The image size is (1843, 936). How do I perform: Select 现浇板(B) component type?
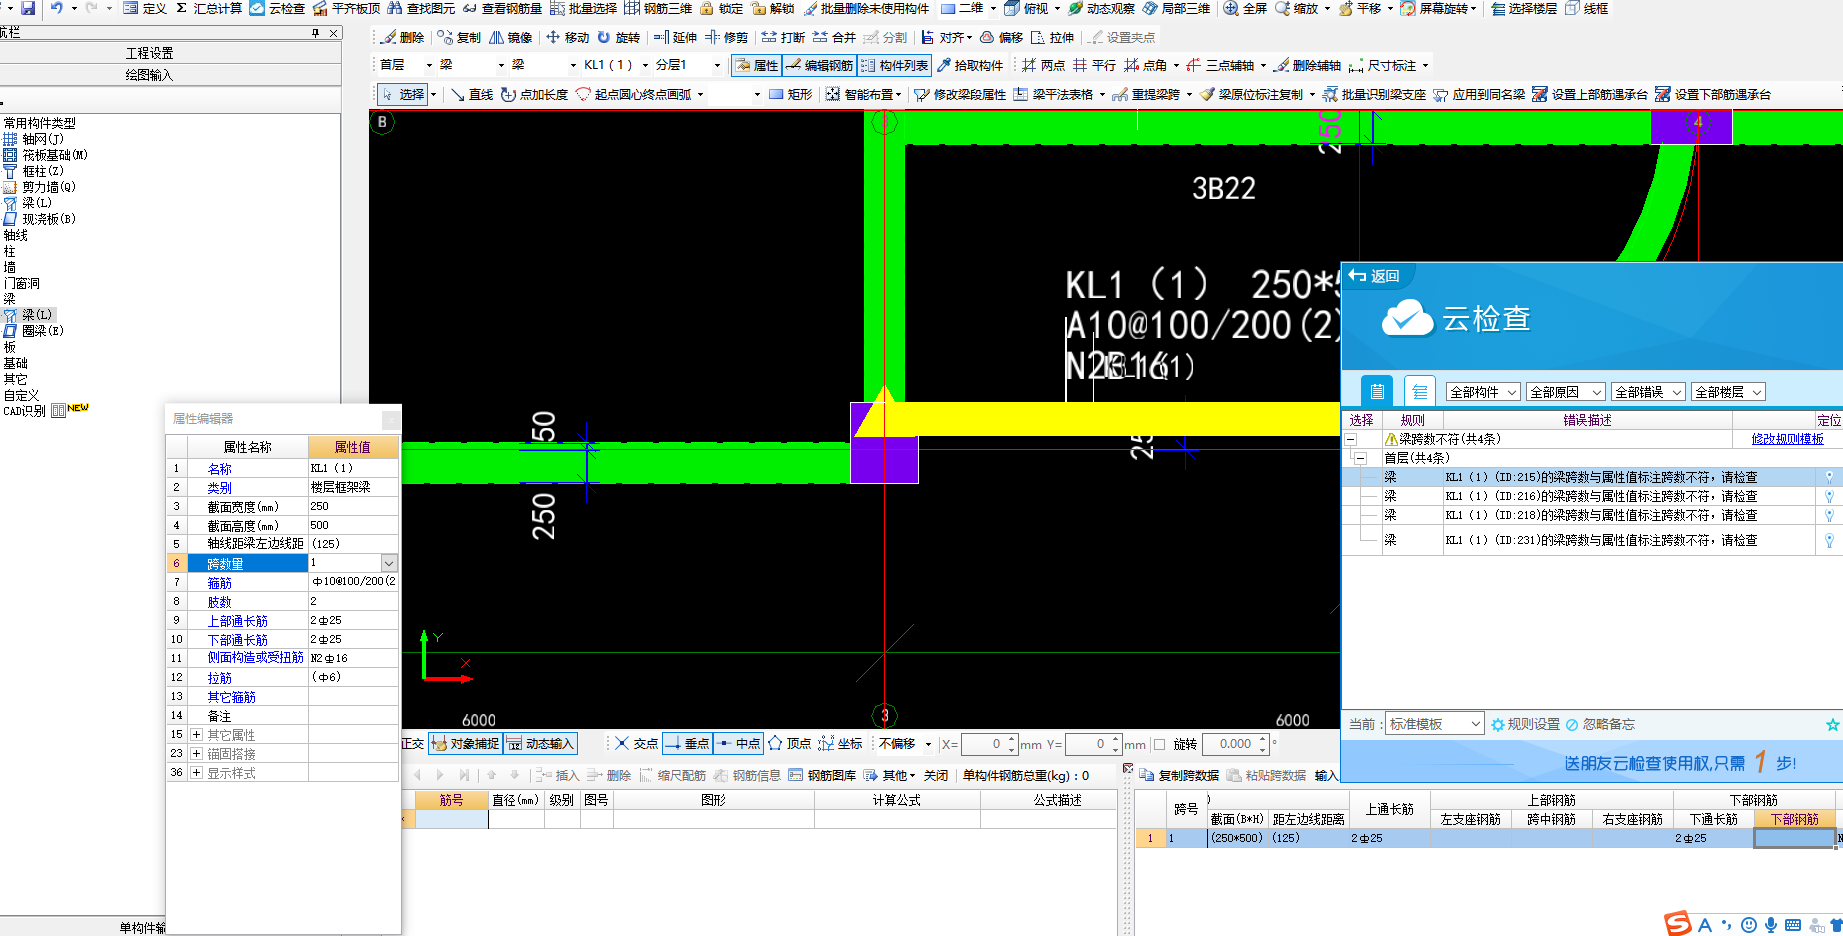(x=40, y=219)
